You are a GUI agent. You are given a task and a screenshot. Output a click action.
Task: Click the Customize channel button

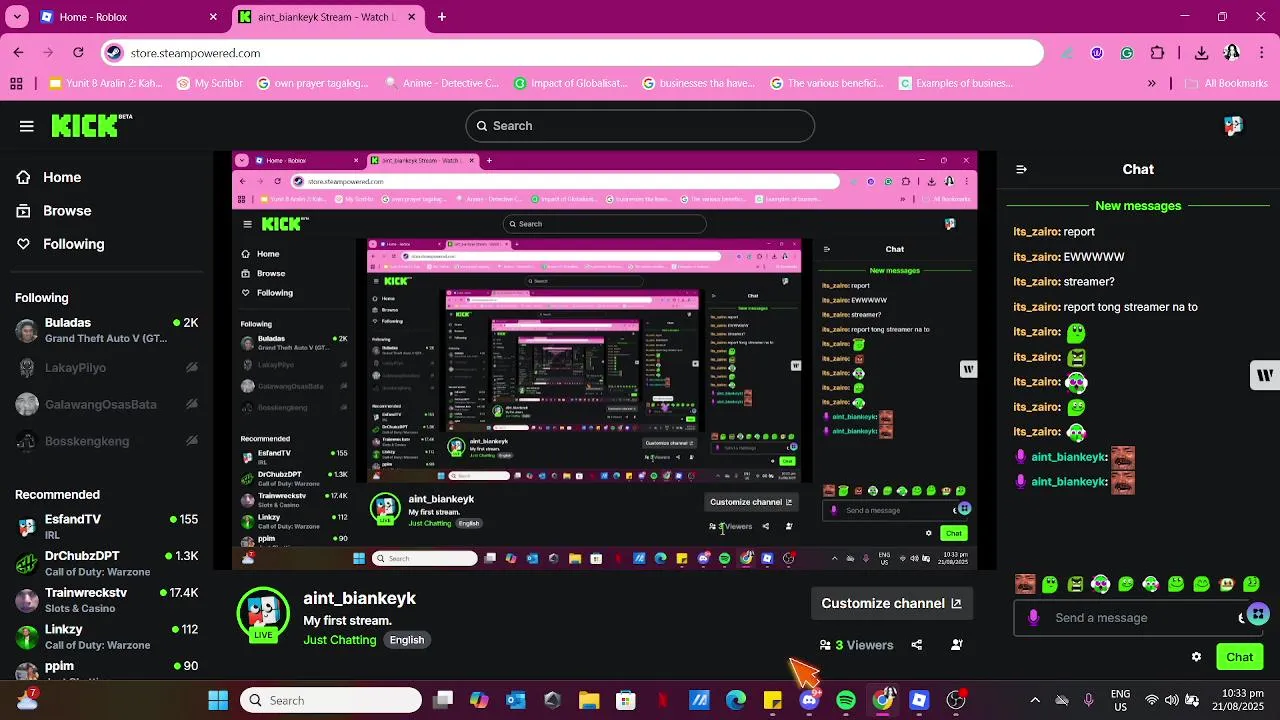[x=891, y=603]
